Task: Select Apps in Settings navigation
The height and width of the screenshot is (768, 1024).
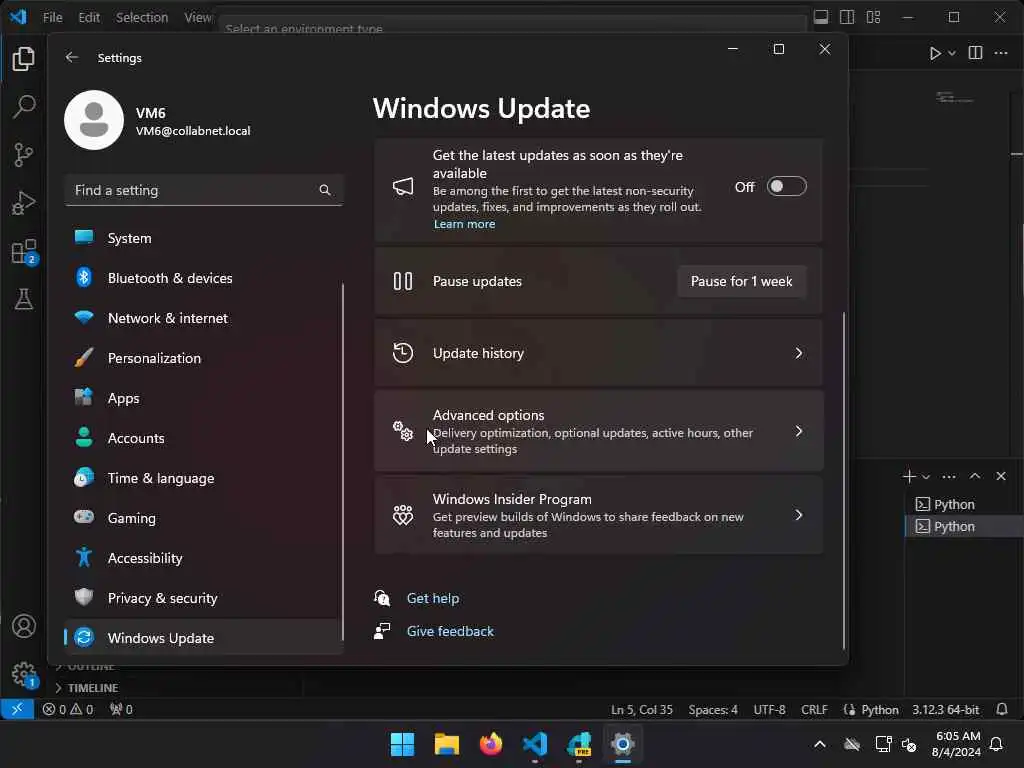Action: click(x=203, y=398)
